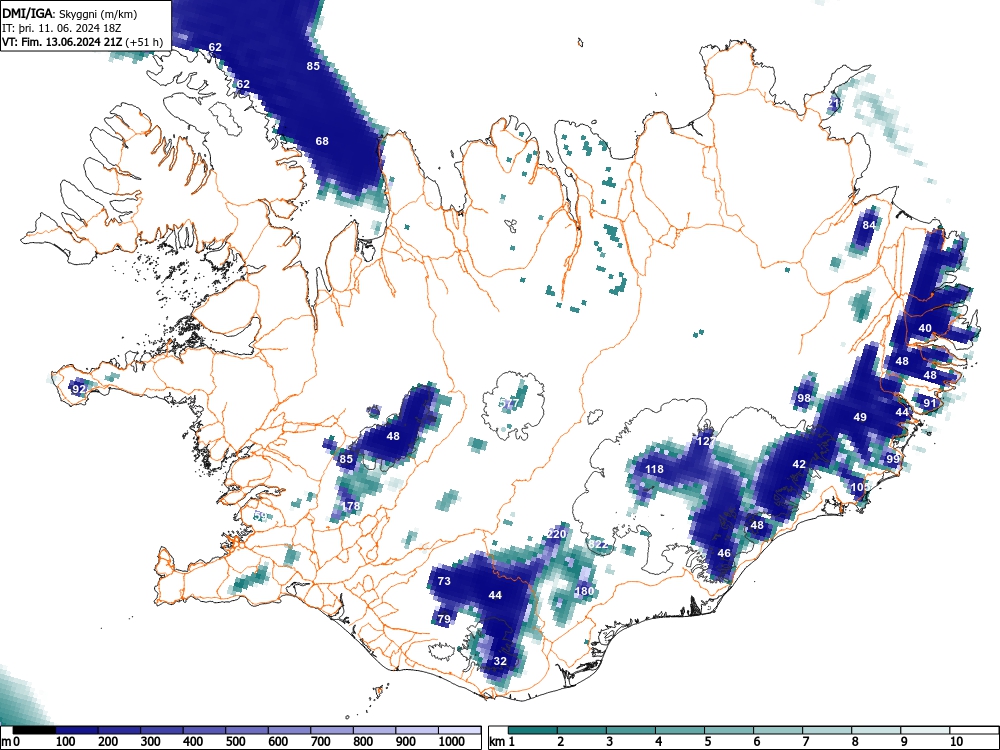Click the visibility value 79 in the south
Screen dimensions: 1000x750
444,619
